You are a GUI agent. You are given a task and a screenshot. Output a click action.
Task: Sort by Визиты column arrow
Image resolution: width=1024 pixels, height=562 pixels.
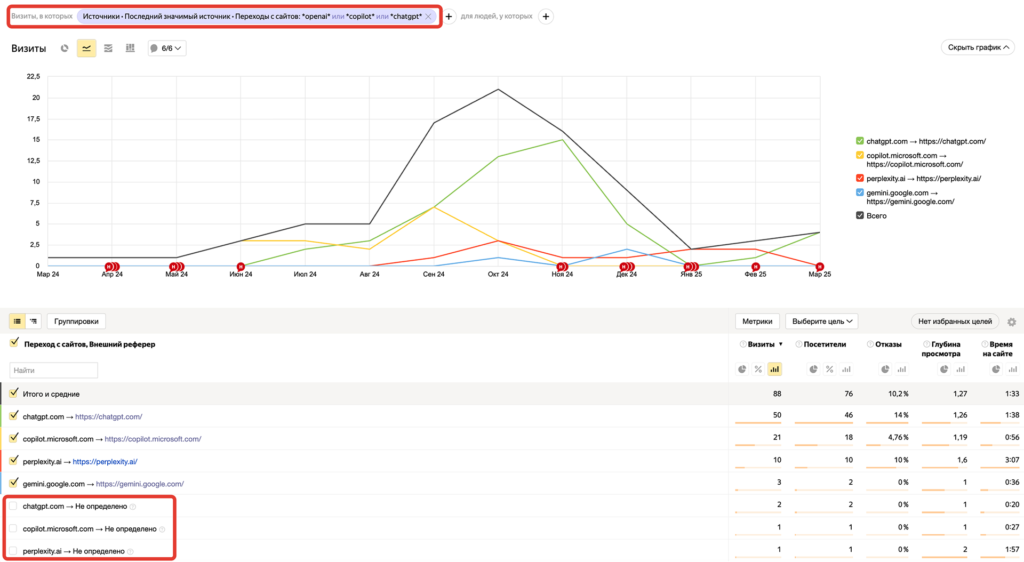(x=780, y=345)
